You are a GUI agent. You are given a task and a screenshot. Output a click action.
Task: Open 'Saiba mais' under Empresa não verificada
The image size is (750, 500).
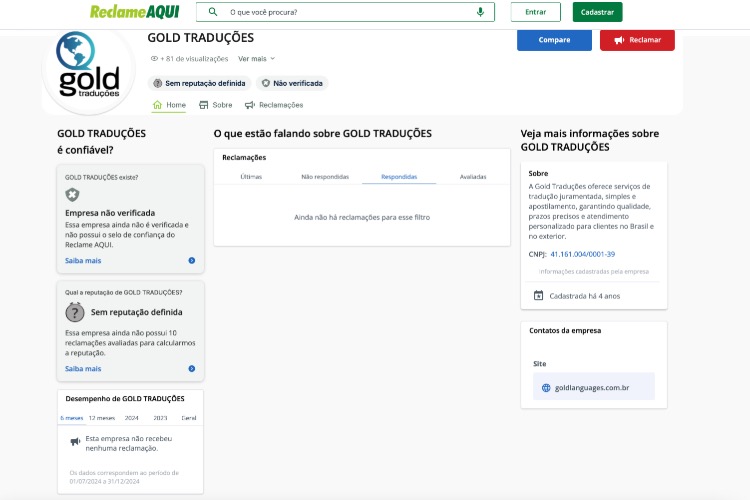[x=83, y=261]
